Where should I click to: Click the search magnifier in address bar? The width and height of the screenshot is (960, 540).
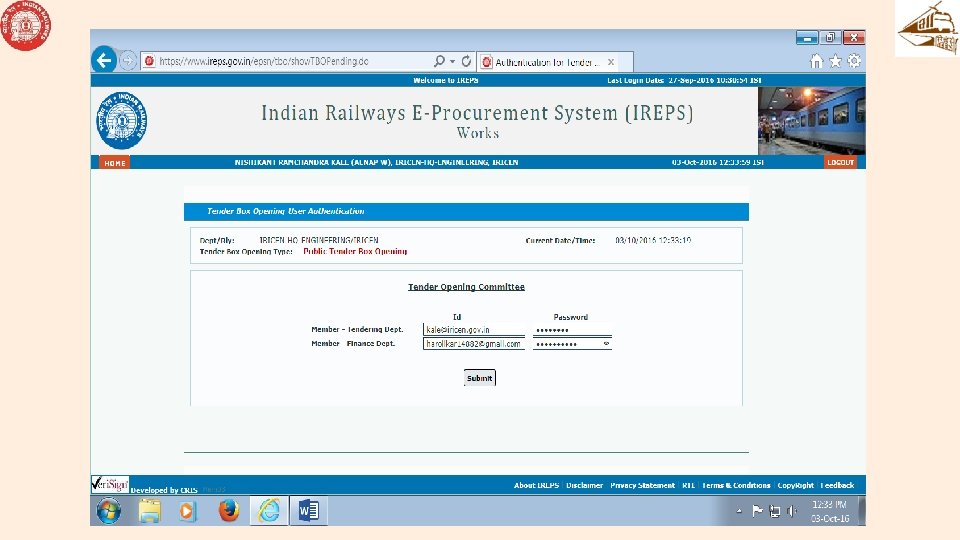[x=439, y=61]
